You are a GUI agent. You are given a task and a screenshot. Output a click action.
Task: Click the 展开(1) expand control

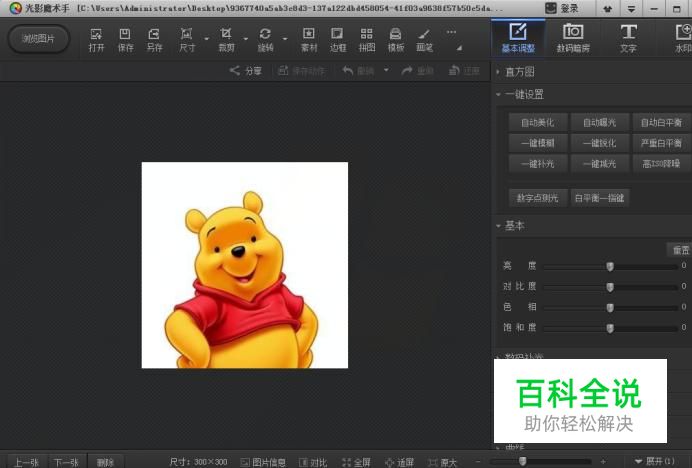tap(655, 461)
